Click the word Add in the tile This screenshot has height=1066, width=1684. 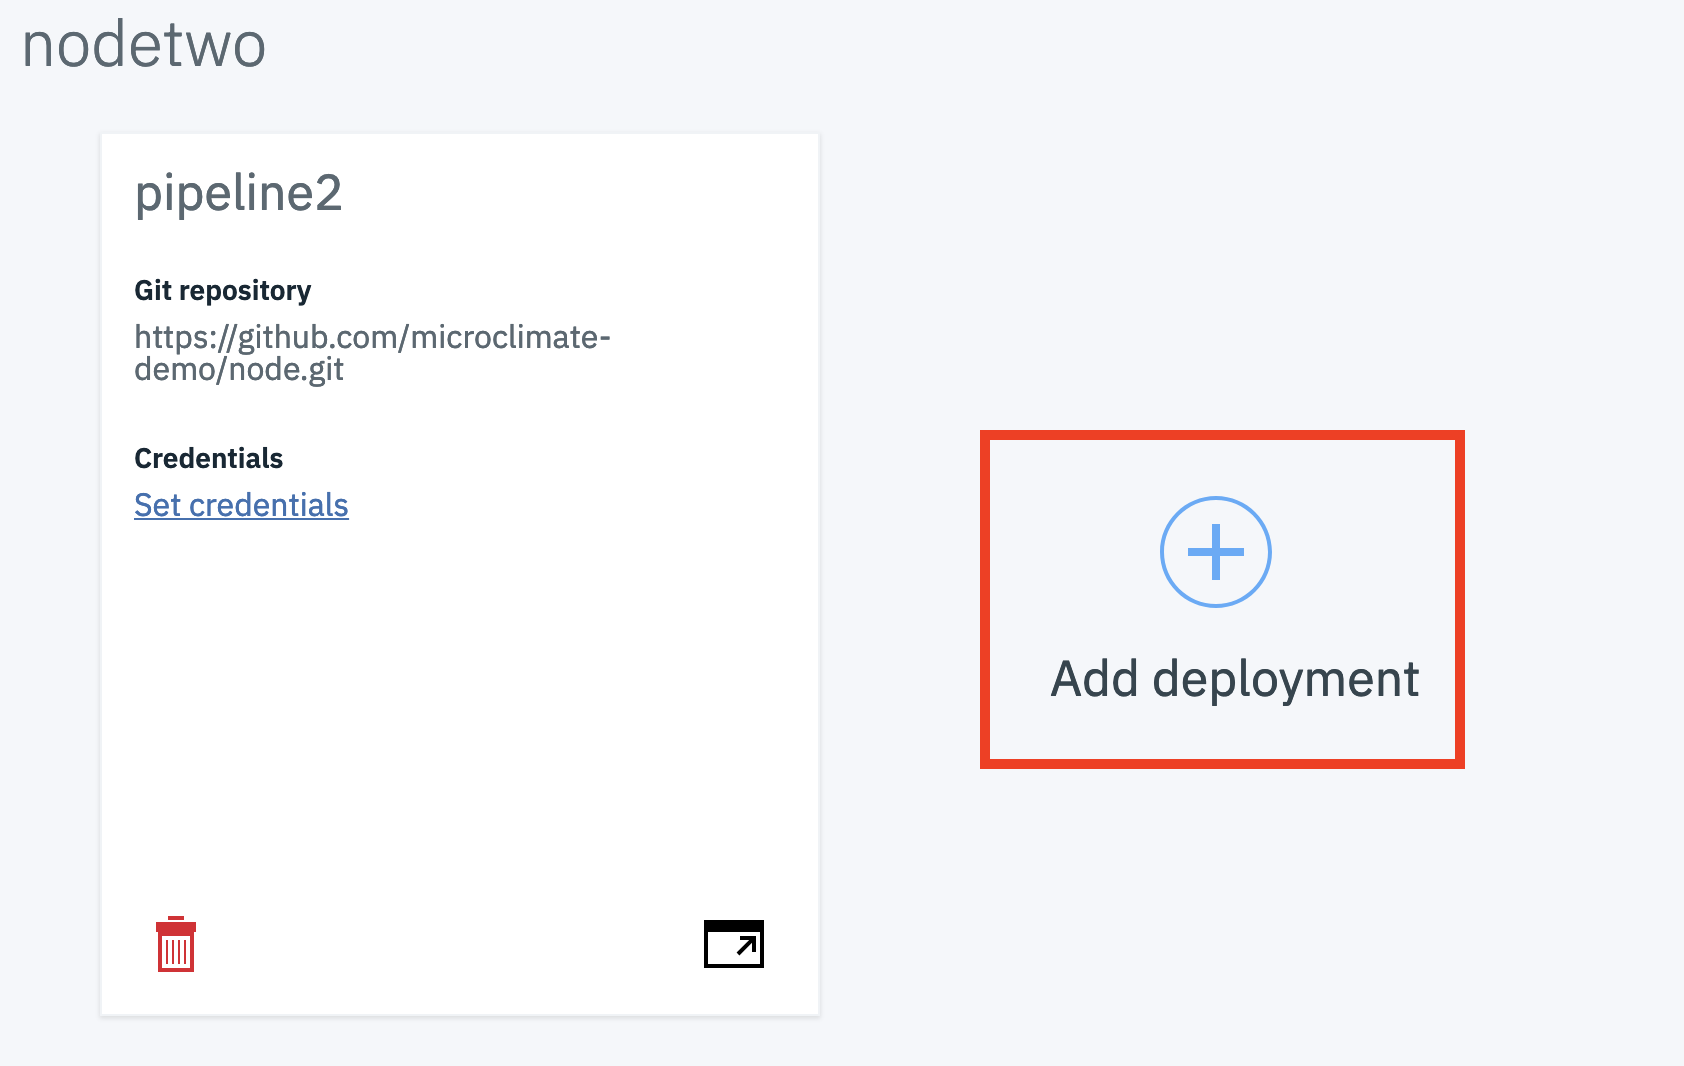coord(1094,679)
